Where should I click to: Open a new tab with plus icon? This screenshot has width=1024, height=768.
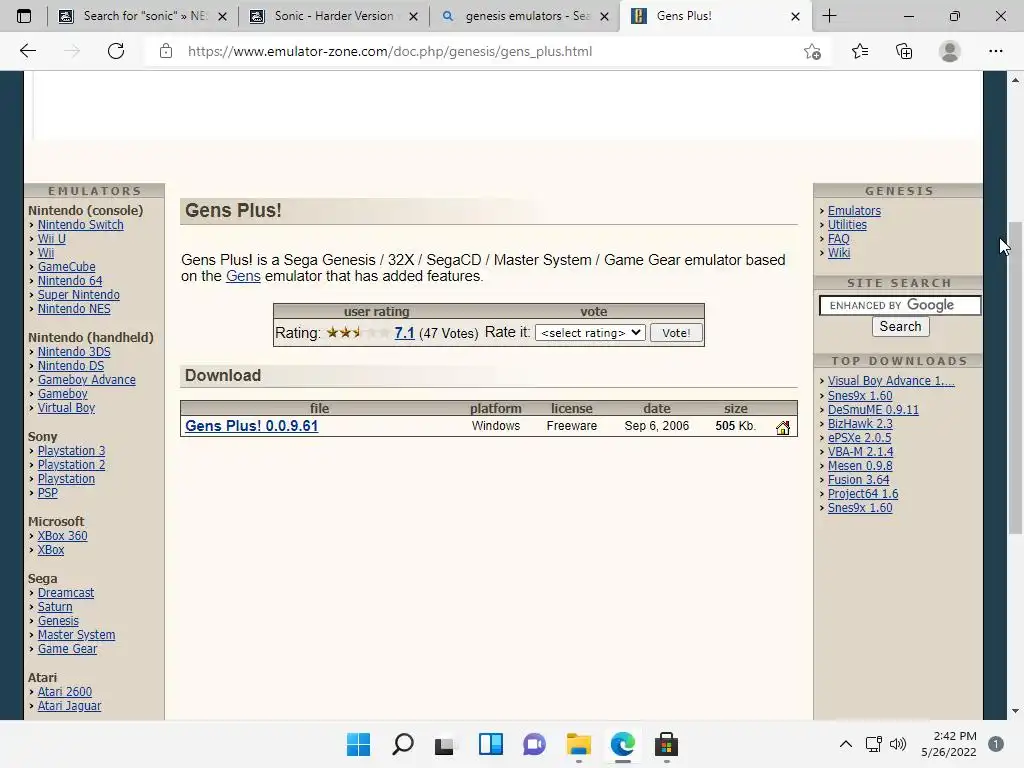829,16
